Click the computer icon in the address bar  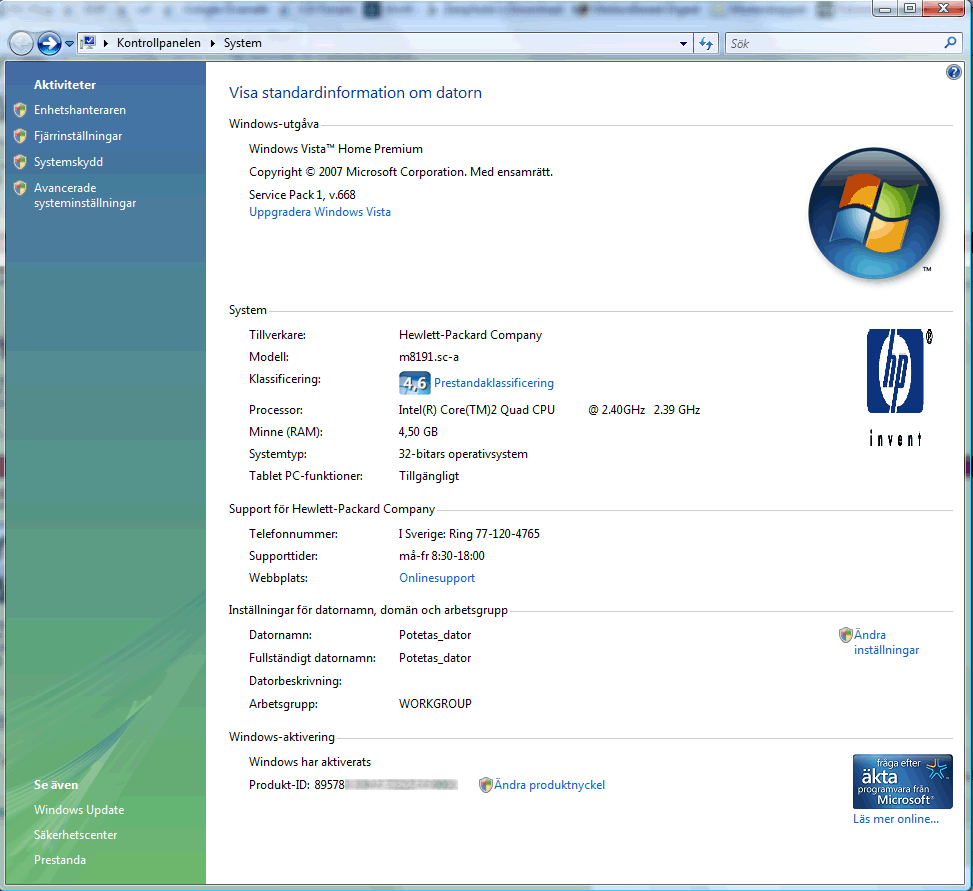(89, 43)
